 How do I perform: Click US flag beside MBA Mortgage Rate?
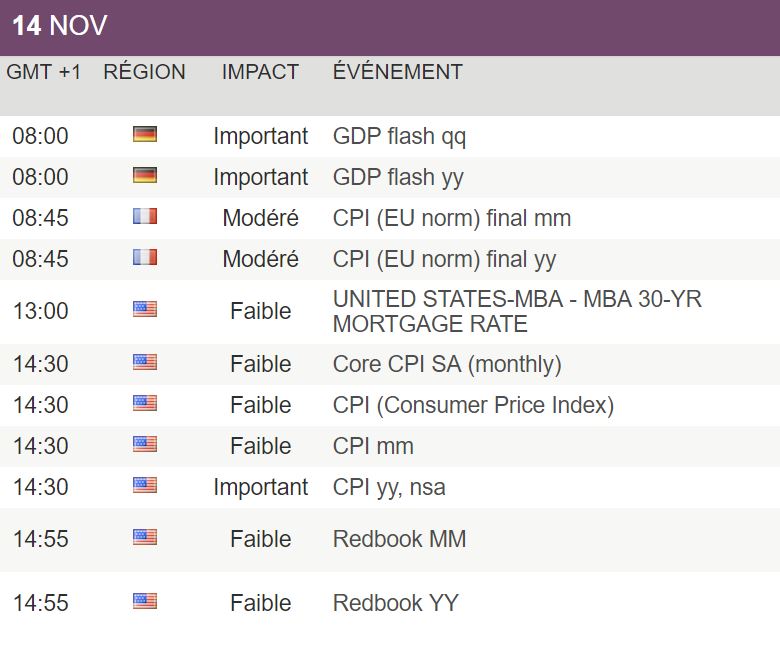pyautogui.click(x=145, y=310)
